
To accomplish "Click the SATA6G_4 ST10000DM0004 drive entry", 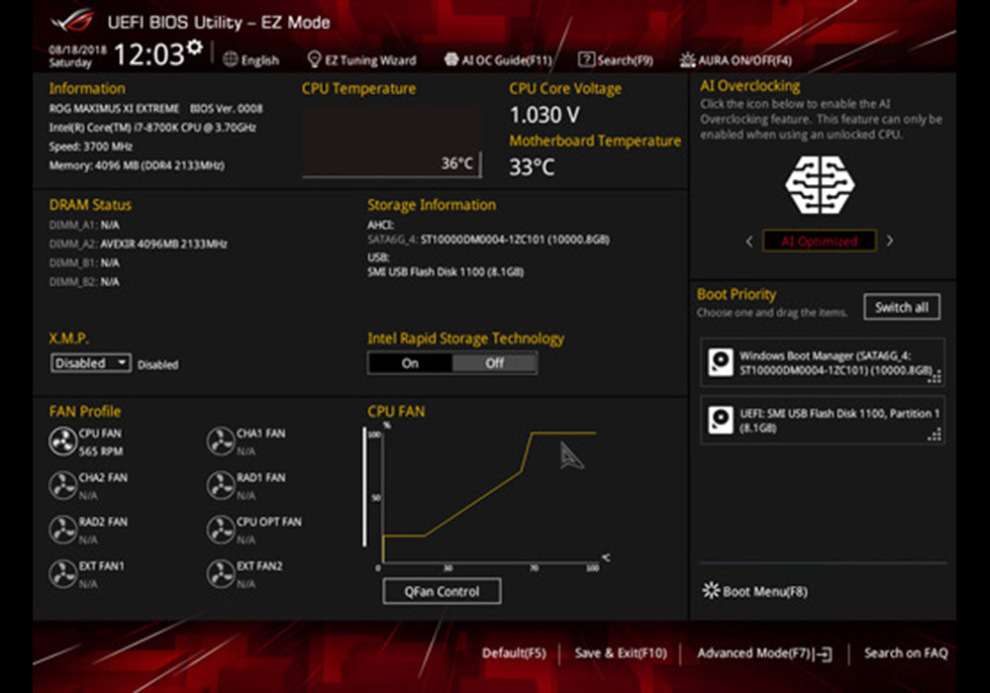I will click(489, 239).
